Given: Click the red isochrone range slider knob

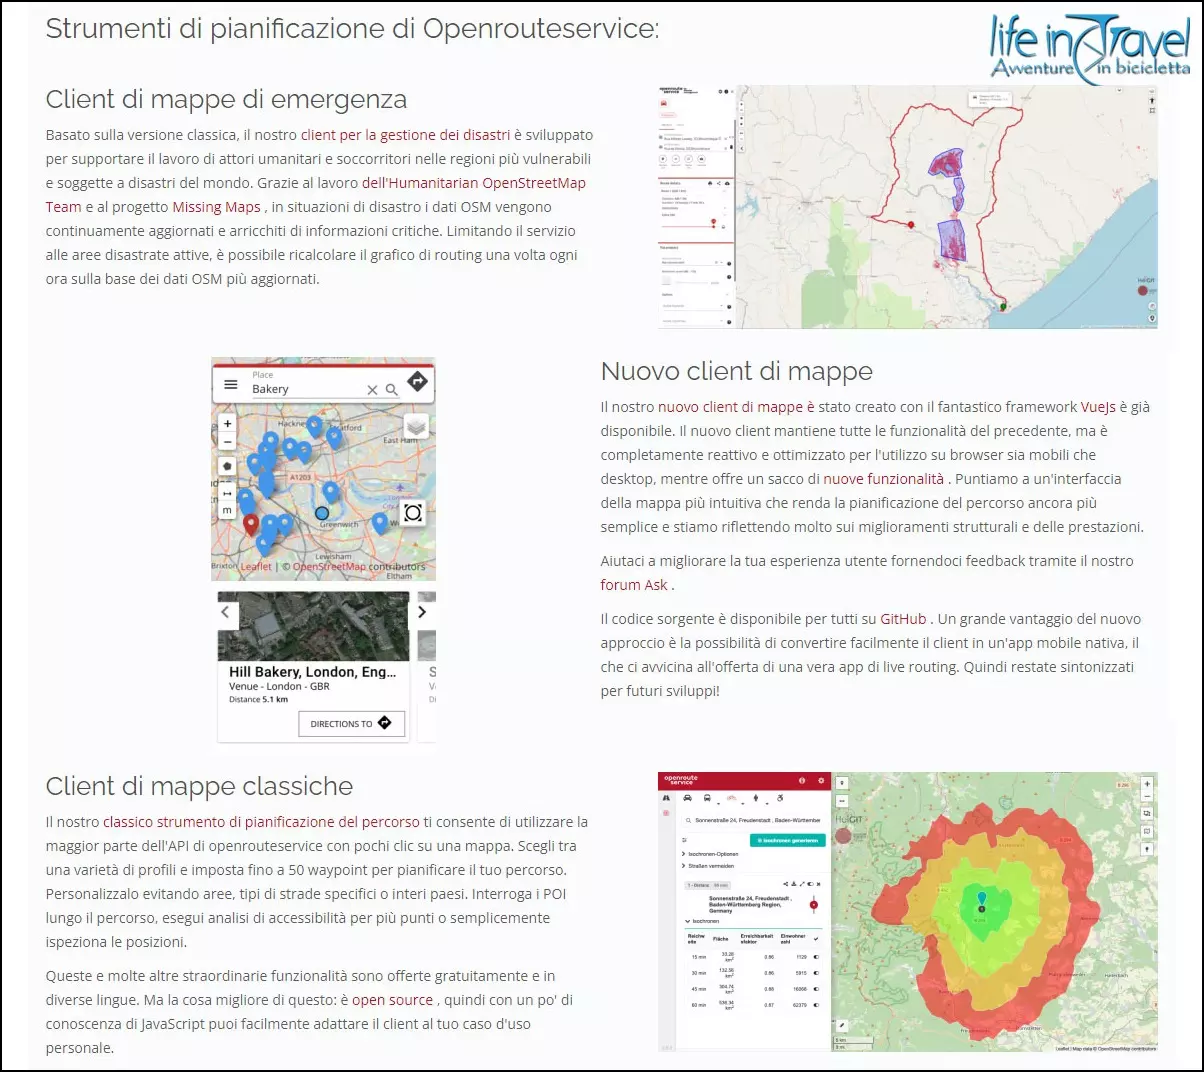Looking at the screenshot, I should tap(814, 905).
